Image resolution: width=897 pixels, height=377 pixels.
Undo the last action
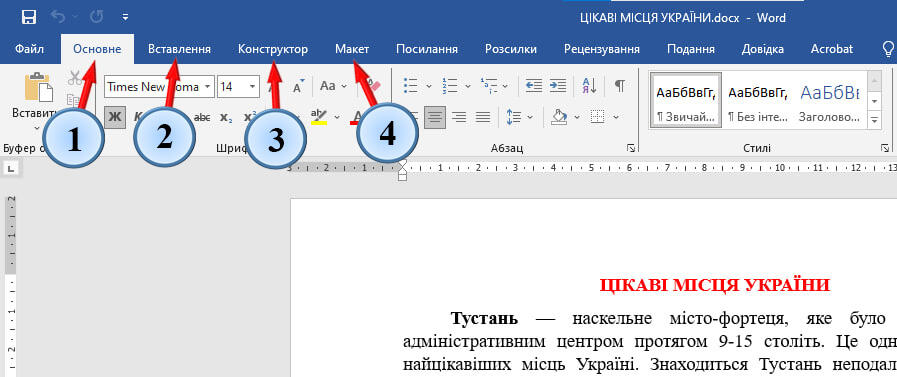pyautogui.click(x=58, y=18)
